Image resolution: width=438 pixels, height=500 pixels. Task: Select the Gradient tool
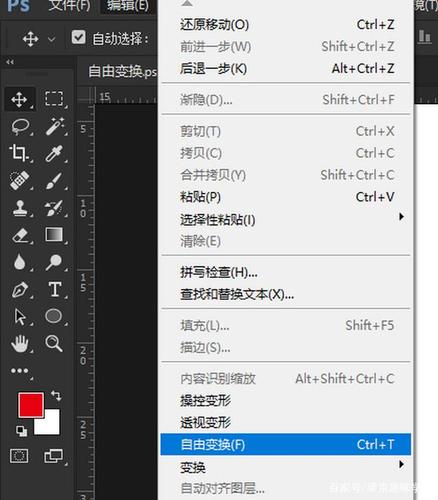tap(54, 235)
